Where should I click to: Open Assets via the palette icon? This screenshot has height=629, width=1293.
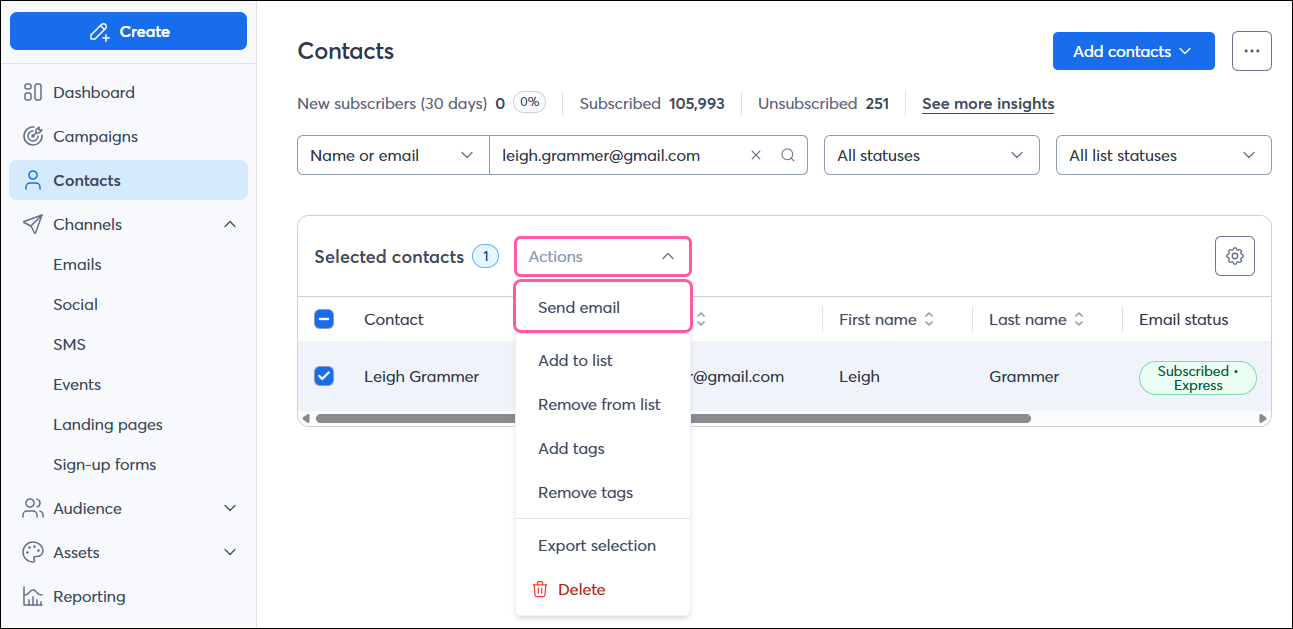click(32, 552)
